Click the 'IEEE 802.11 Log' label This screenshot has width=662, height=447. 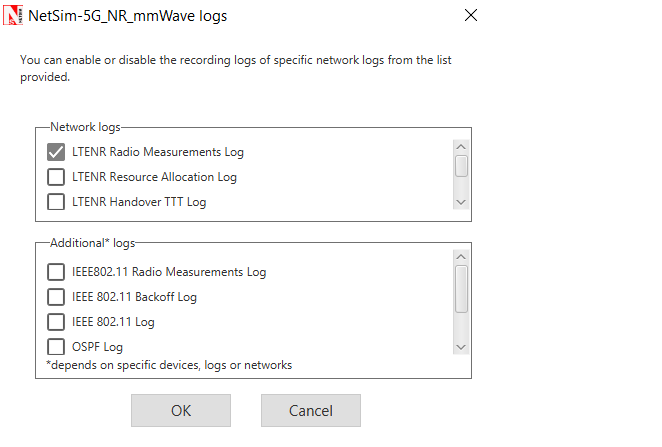coord(113,322)
